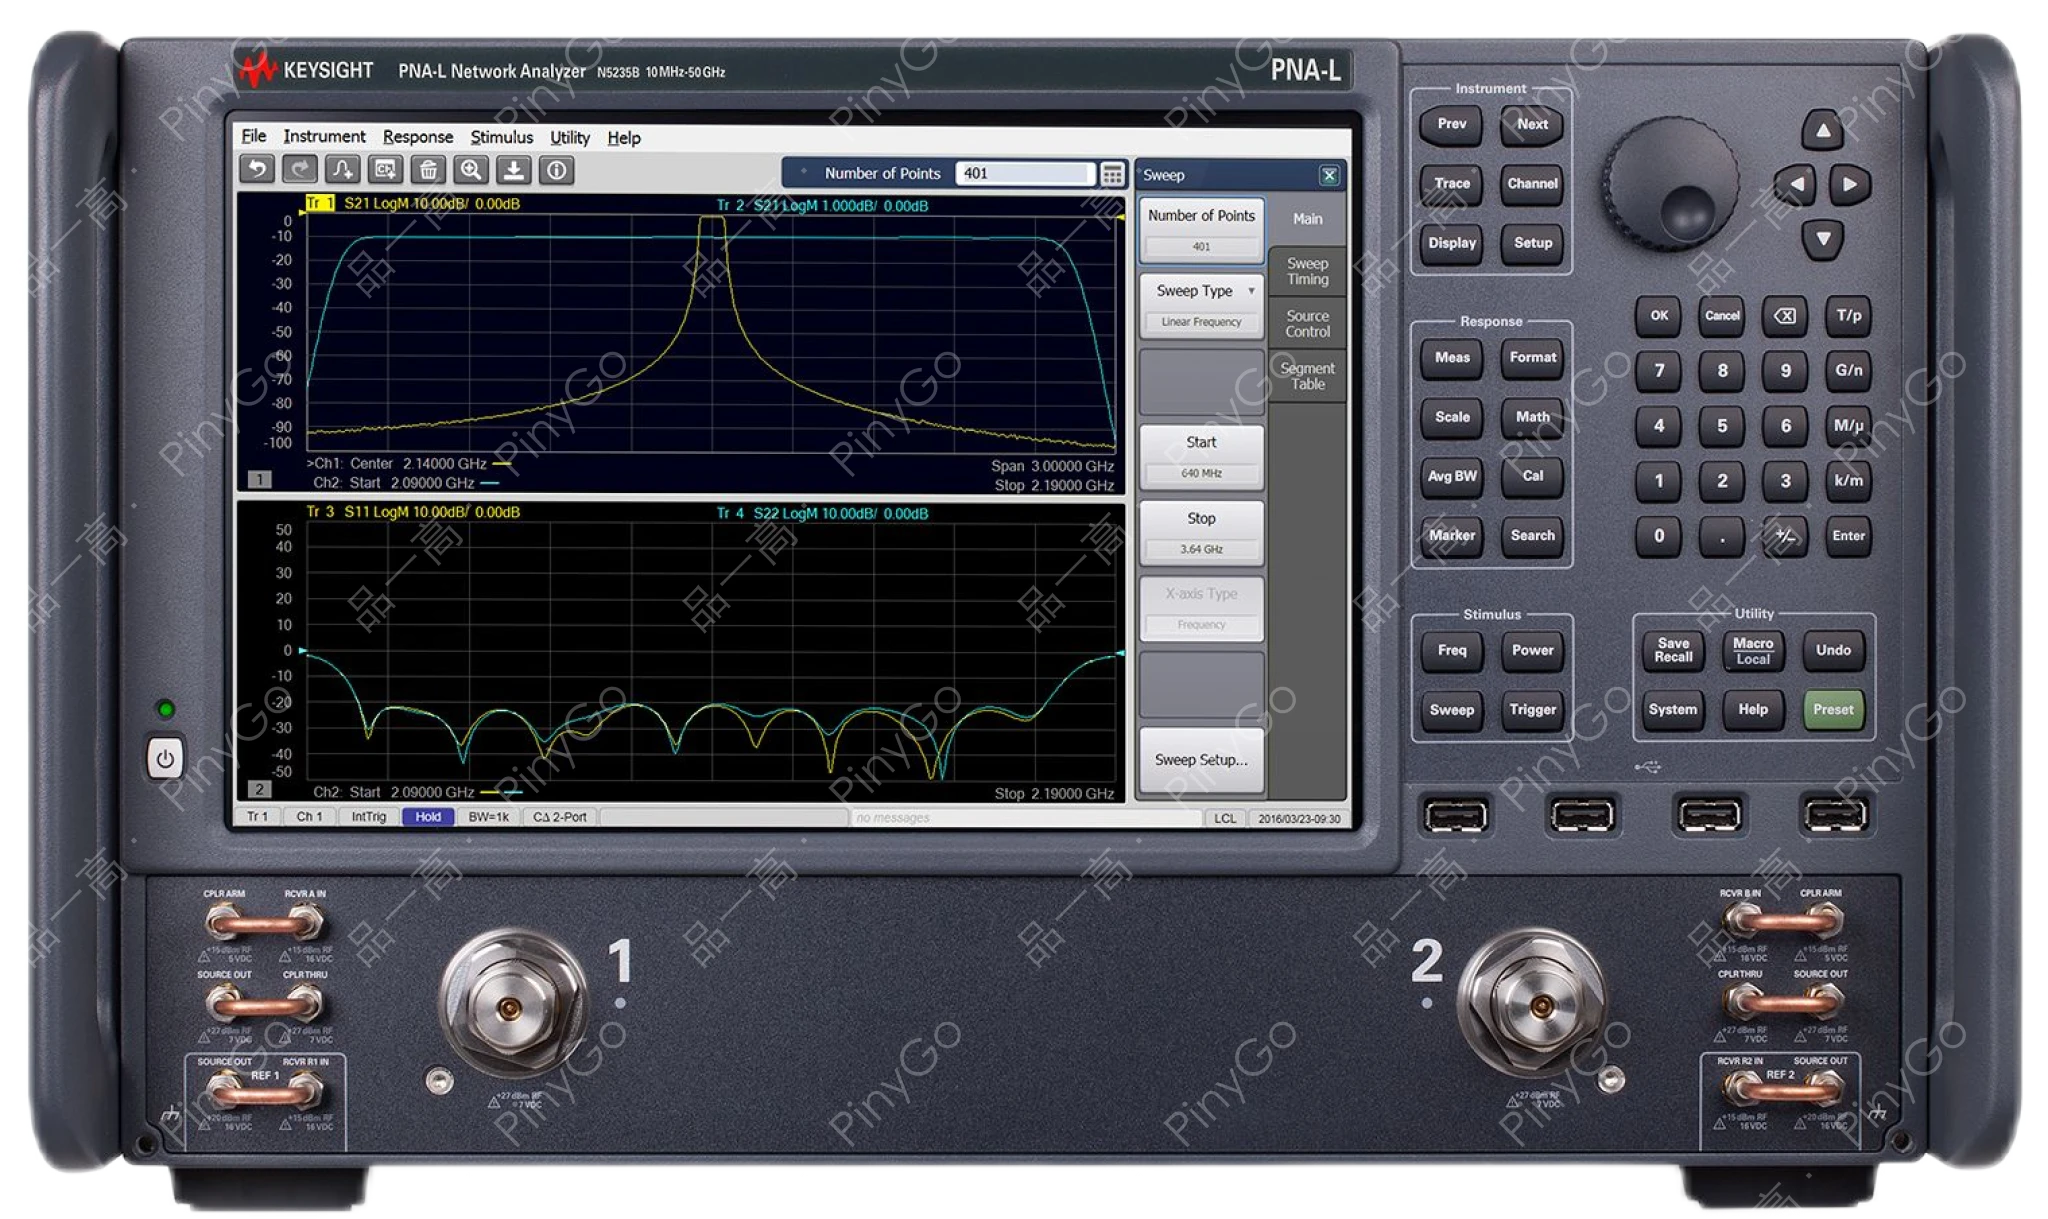
Task: Switch to the Sweep Timing tab
Action: click(x=1307, y=271)
